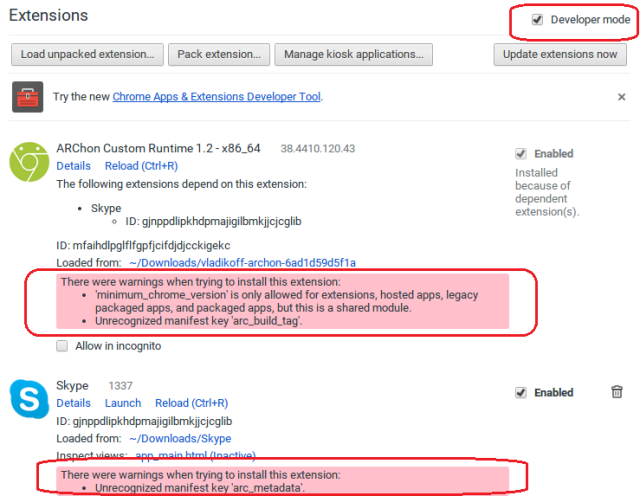Click Load unpacked extension button
Viewport: 640px width, 496px height.
(x=86, y=54)
